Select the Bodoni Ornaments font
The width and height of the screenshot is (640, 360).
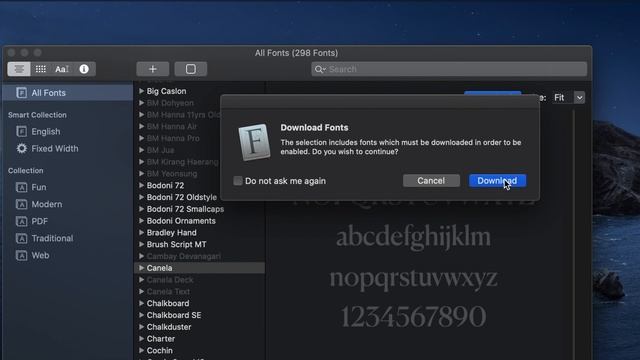[x=181, y=221]
